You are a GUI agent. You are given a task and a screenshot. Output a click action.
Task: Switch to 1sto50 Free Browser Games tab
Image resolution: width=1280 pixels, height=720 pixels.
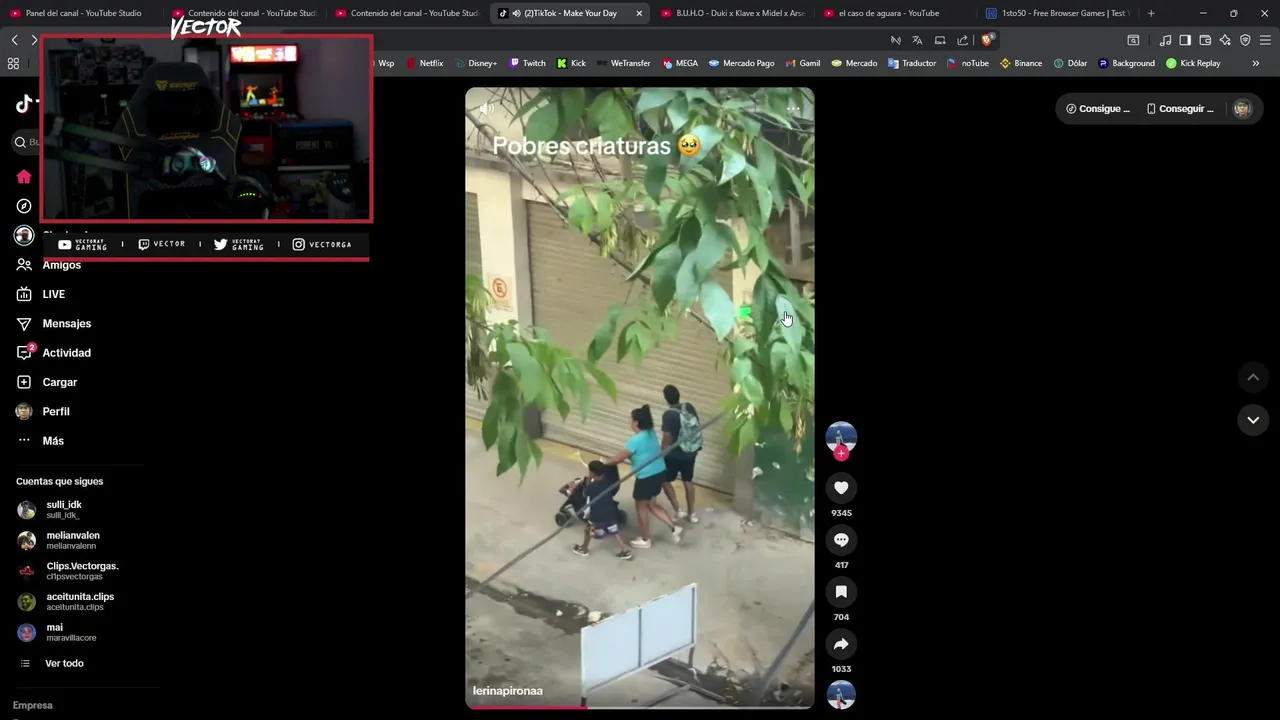coord(1057,13)
